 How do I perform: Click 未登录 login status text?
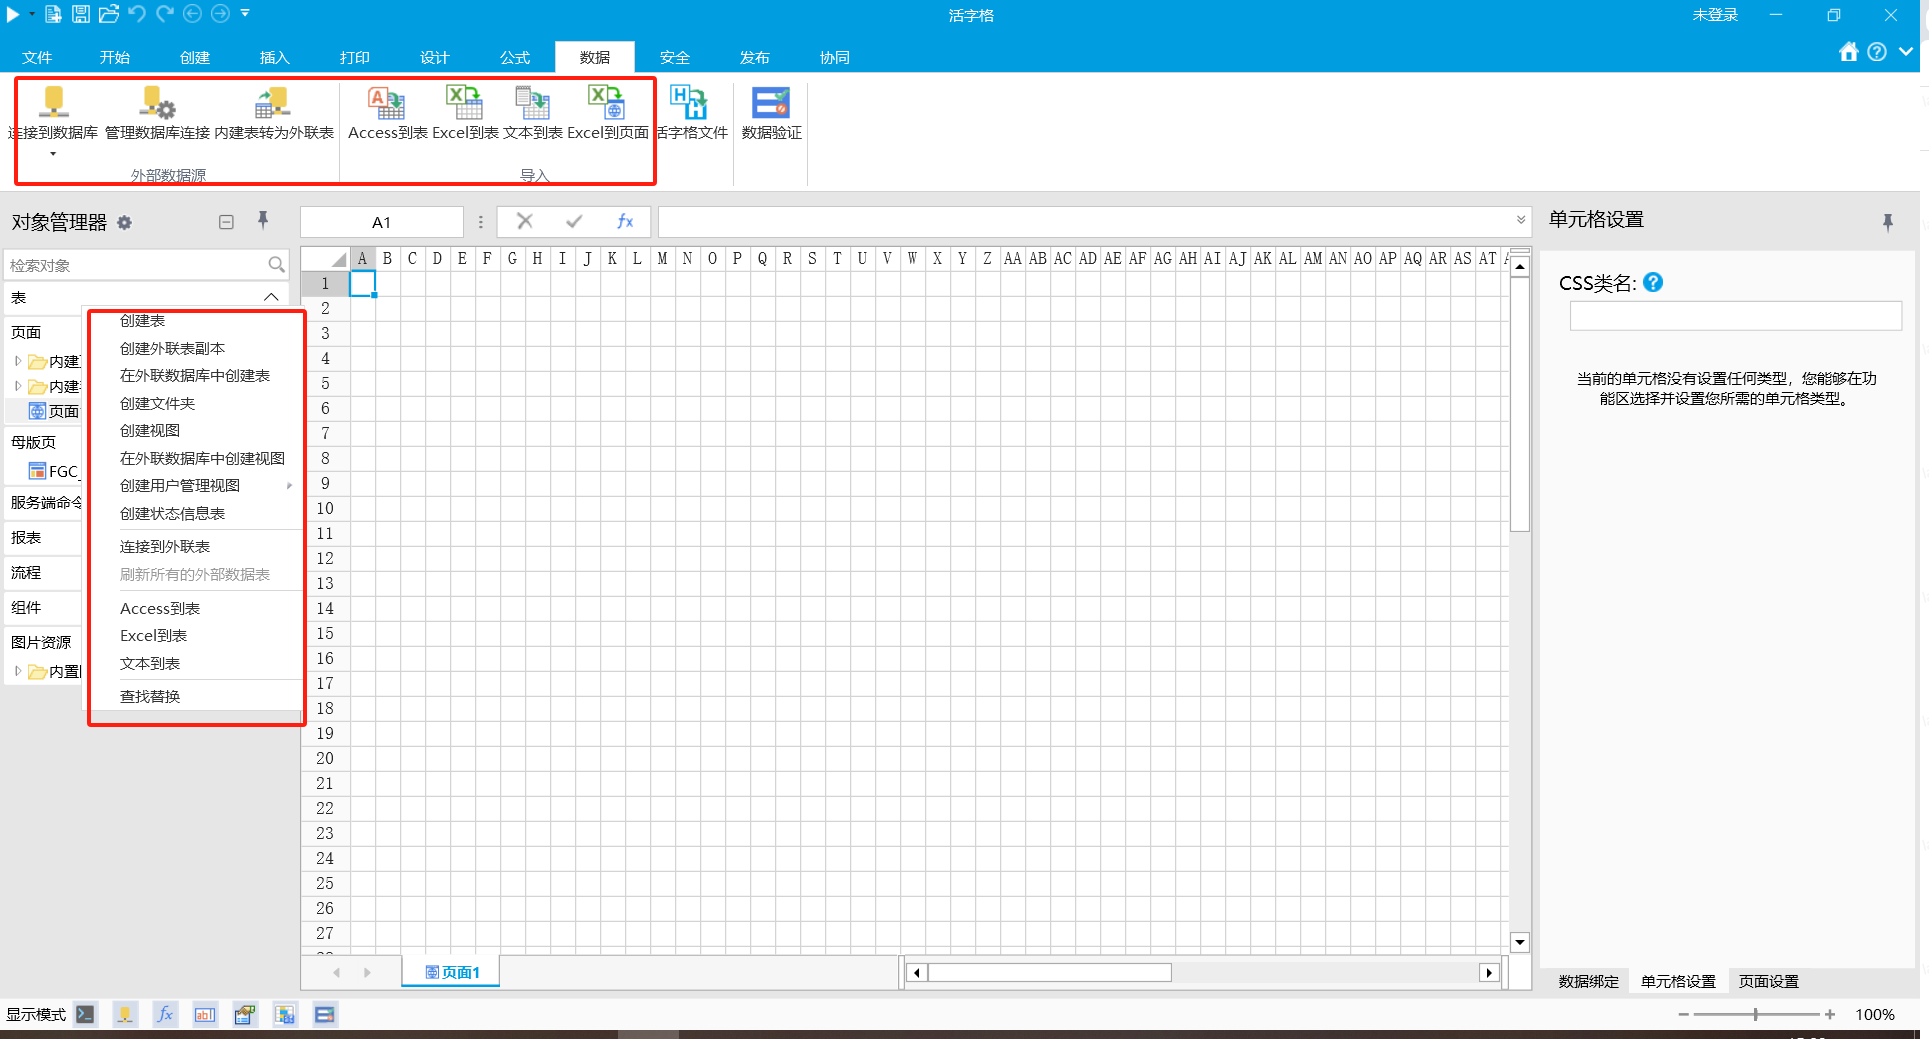(1715, 15)
